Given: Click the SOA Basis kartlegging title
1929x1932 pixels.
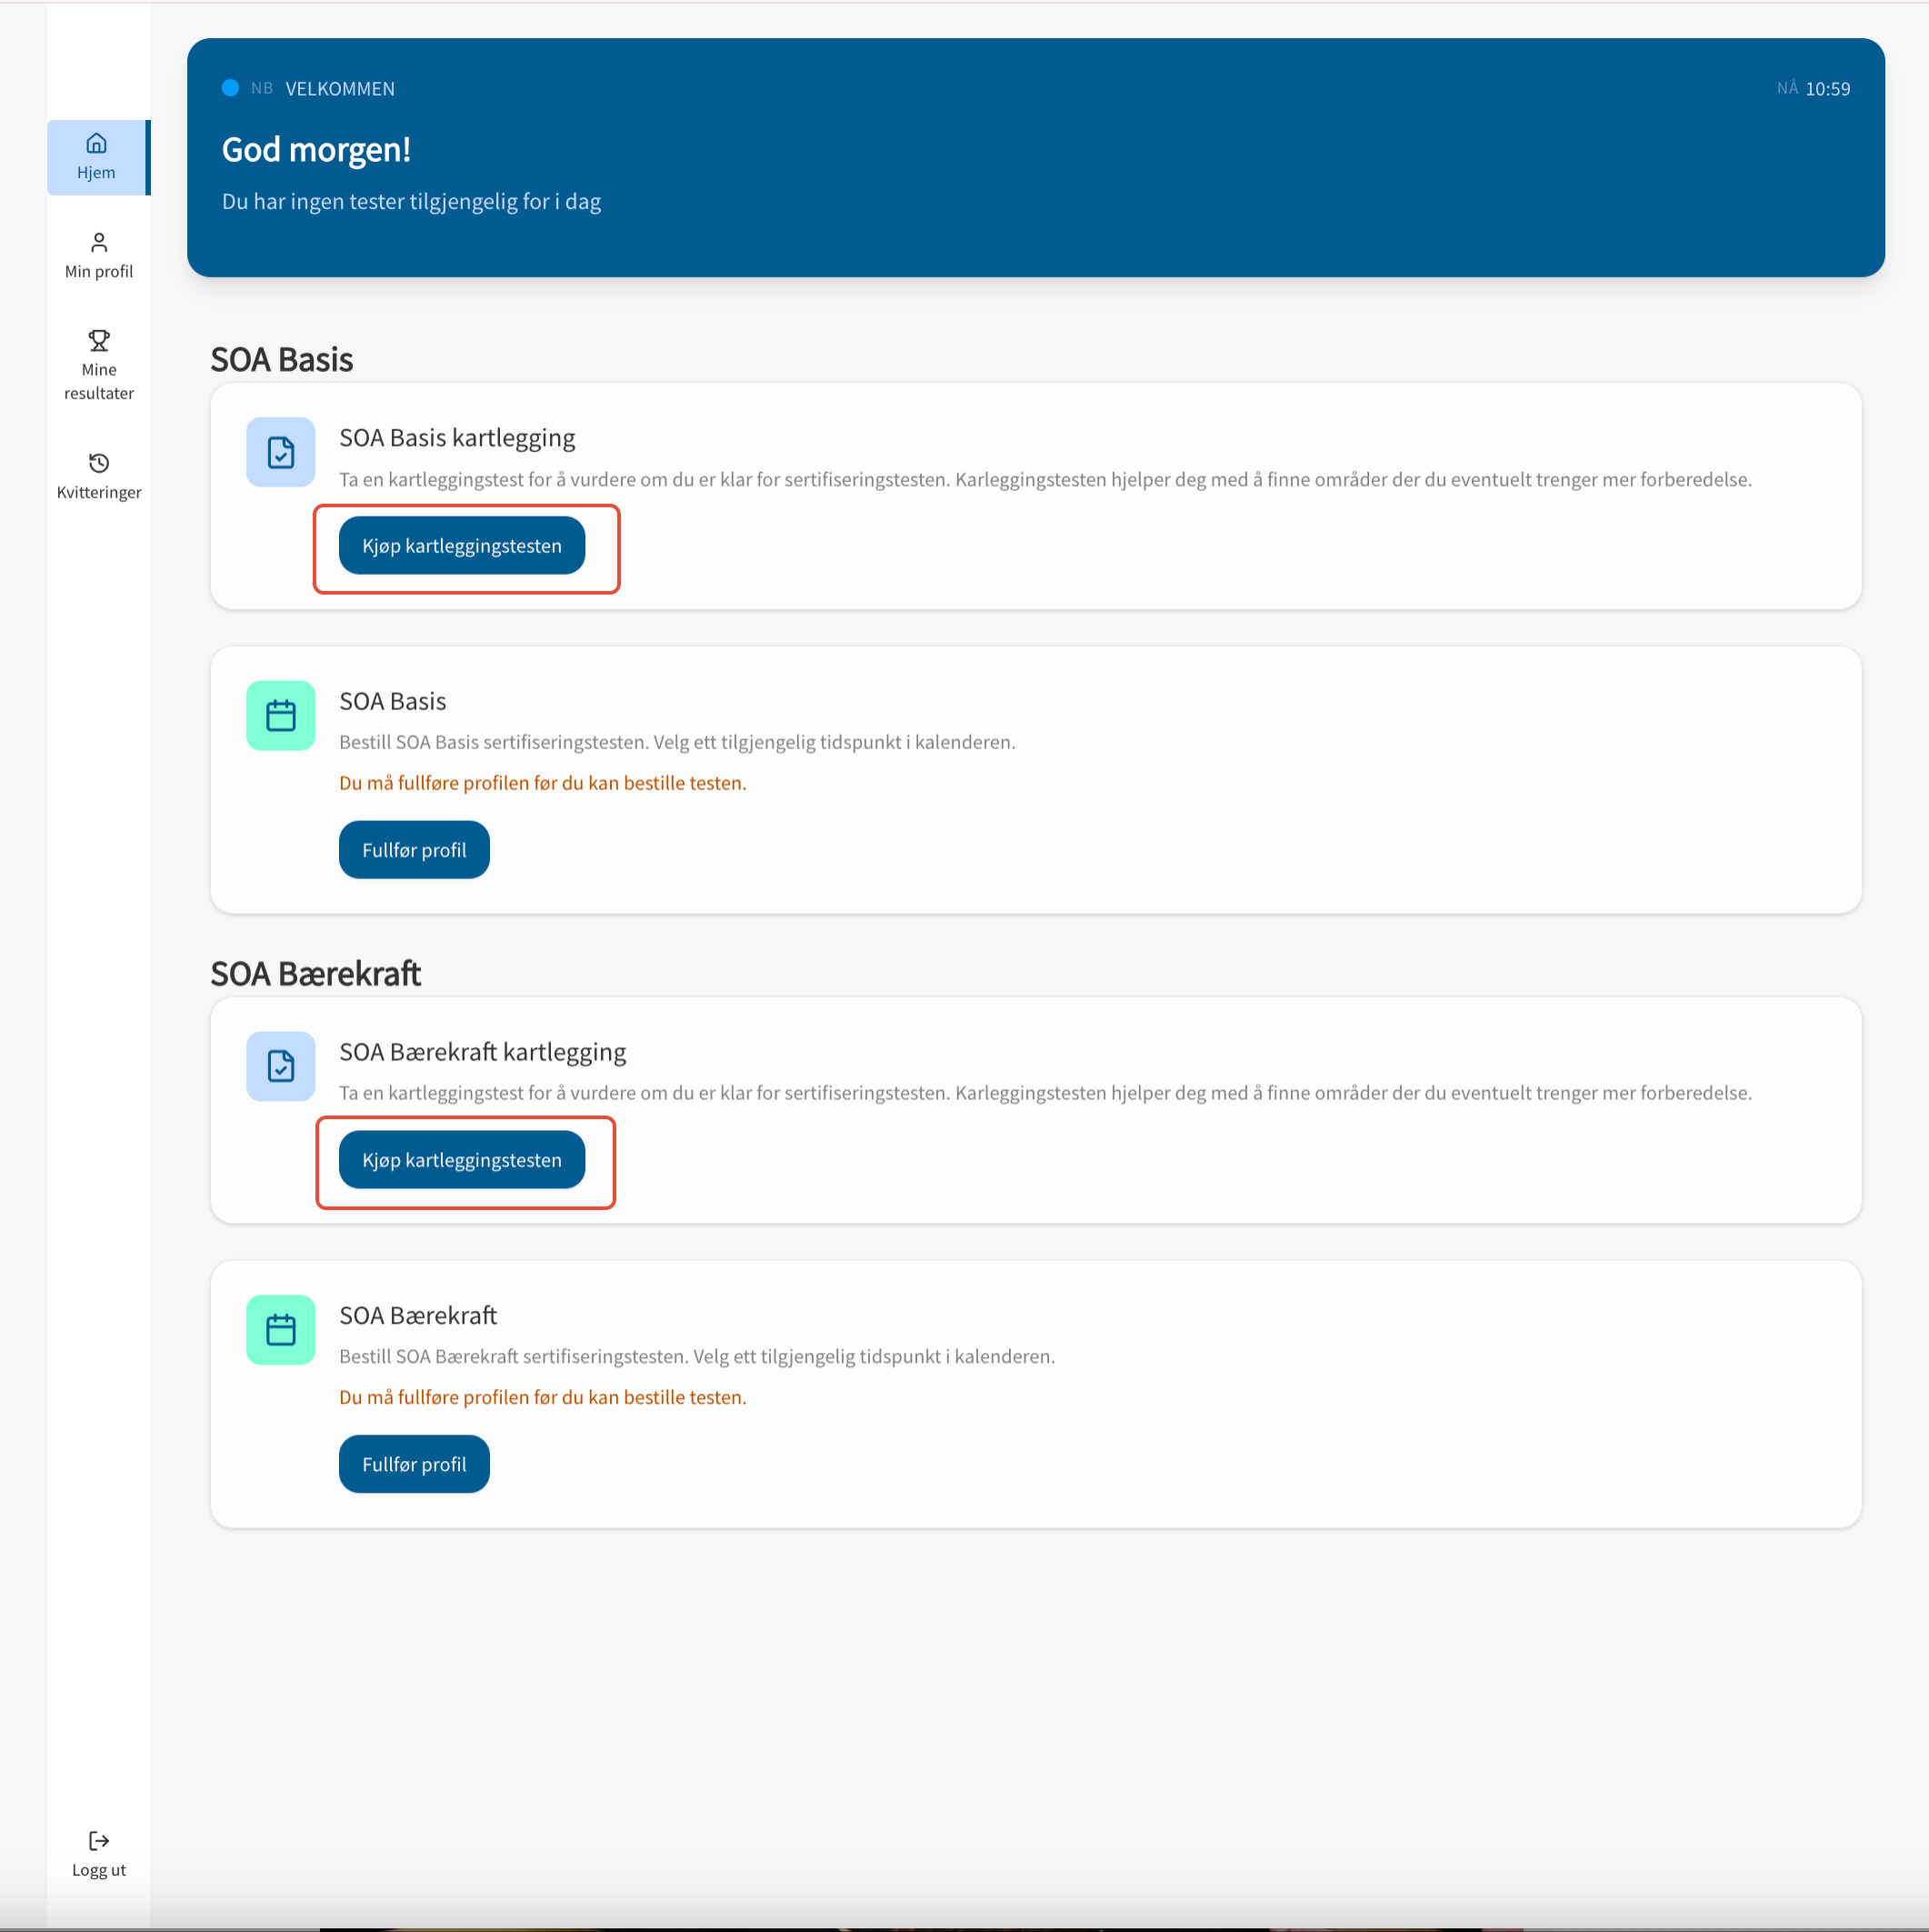Looking at the screenshot, I should (457, 438).
